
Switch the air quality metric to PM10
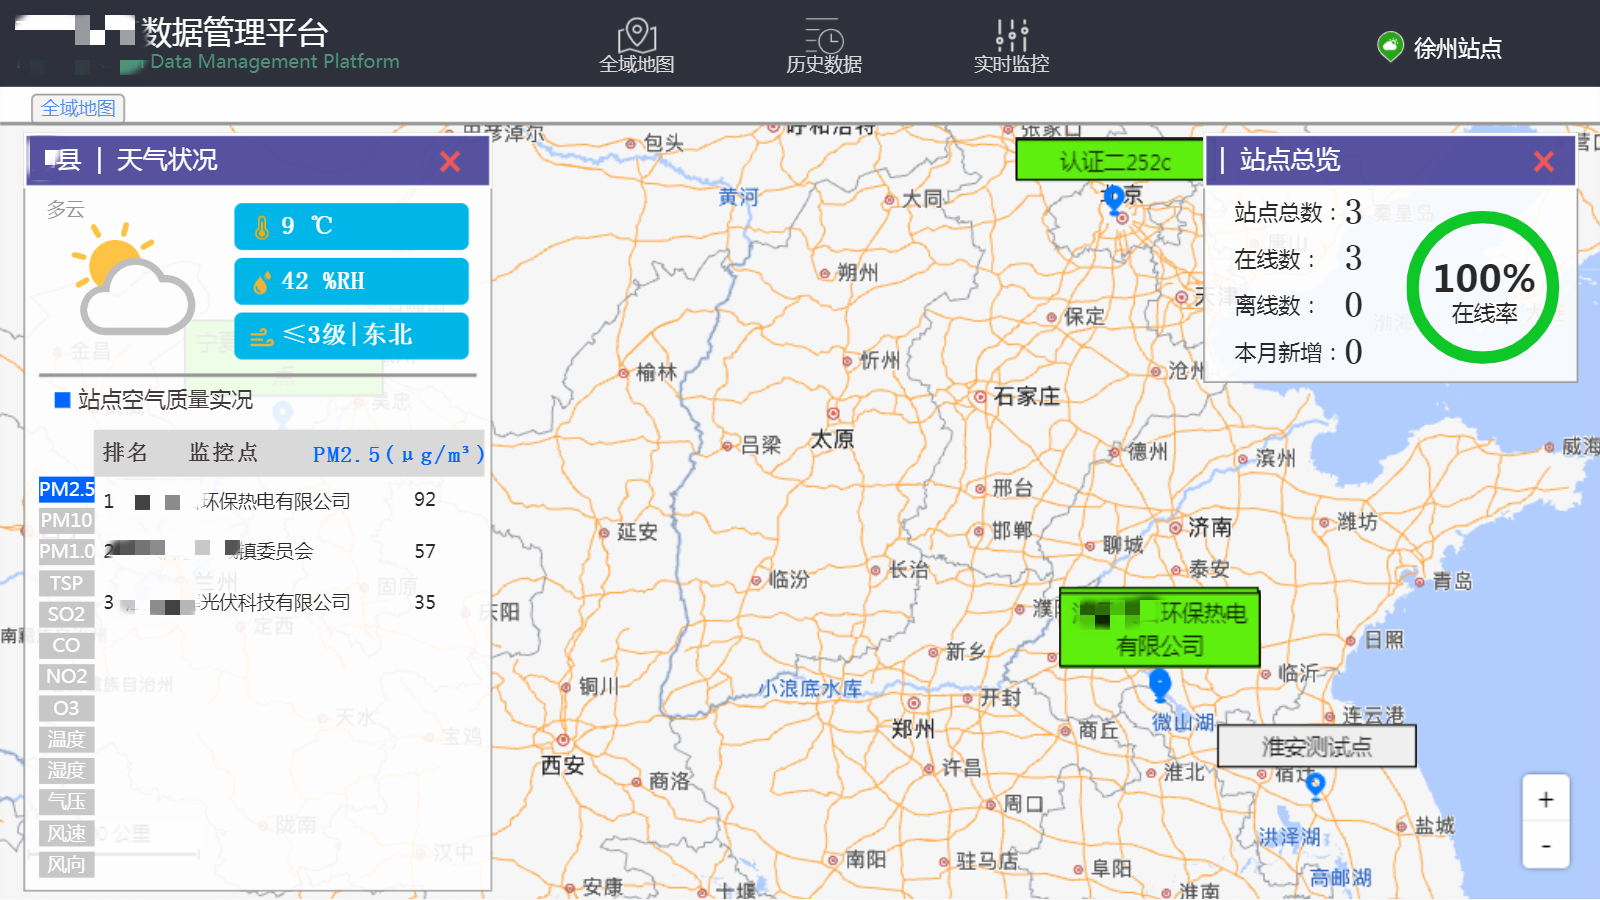click(x=64, y=520)
